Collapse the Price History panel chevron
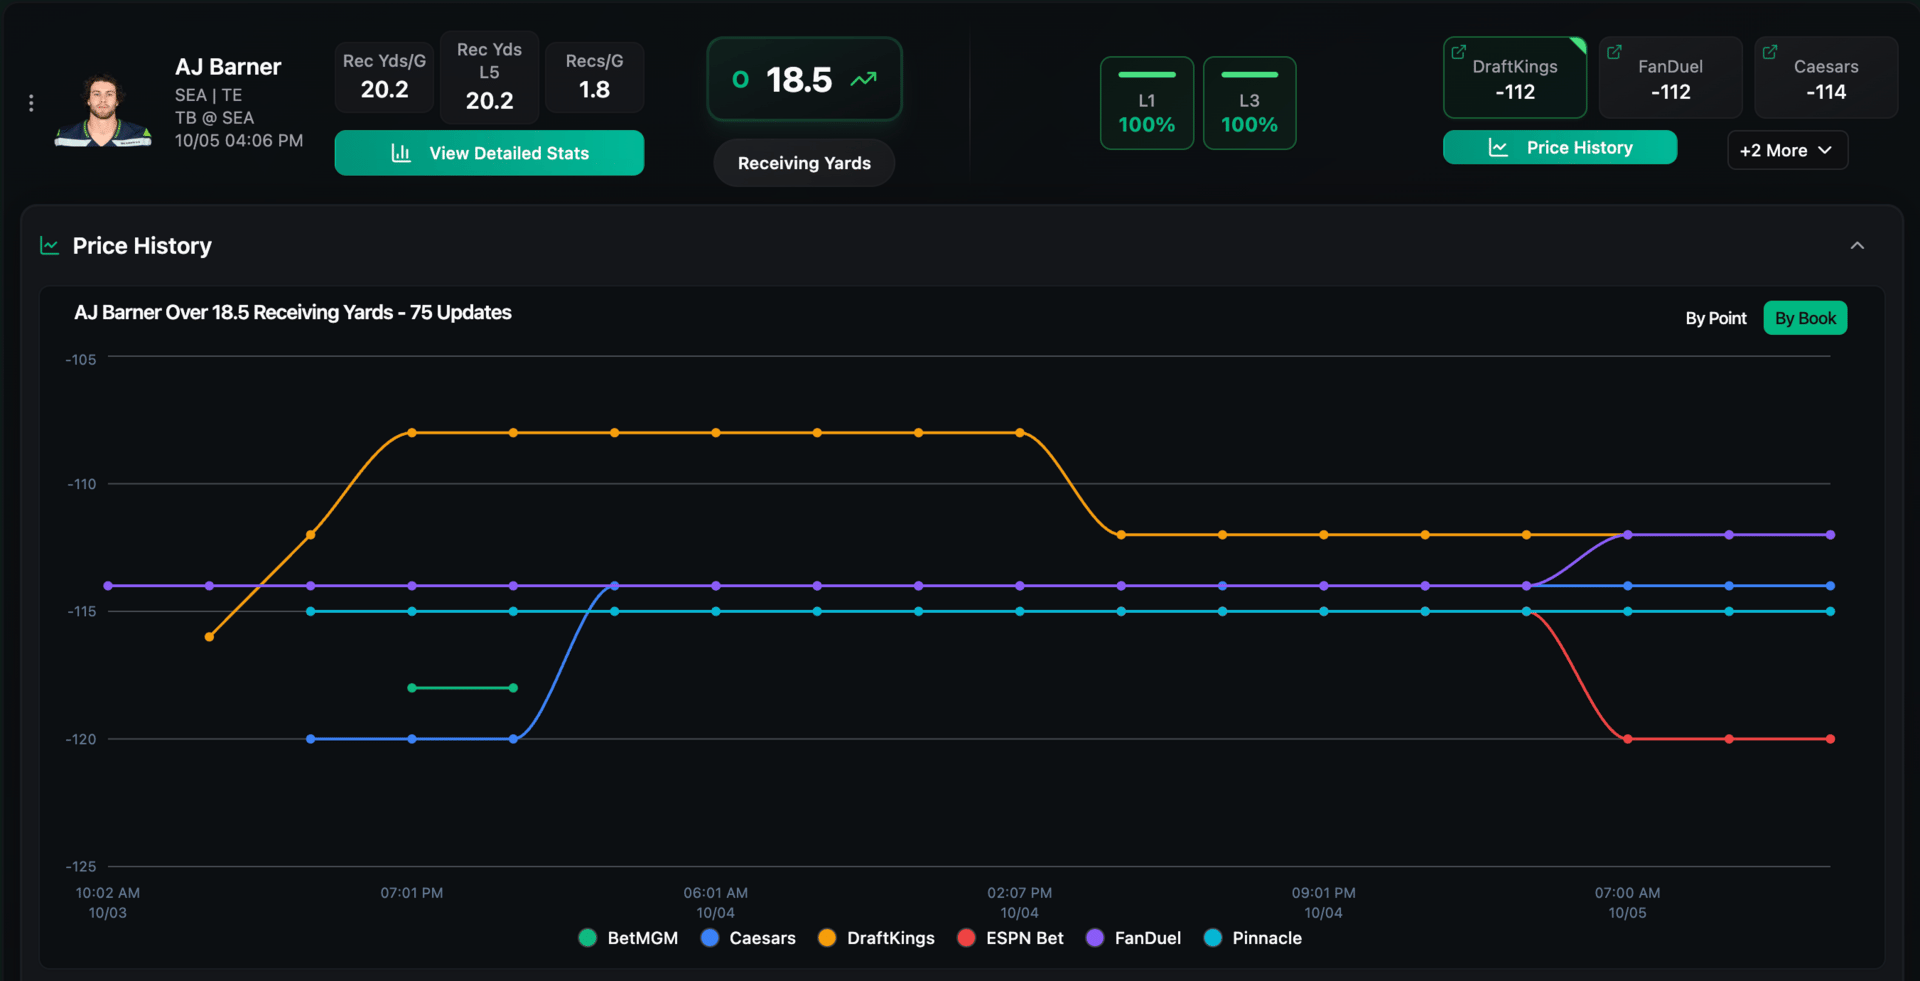The width and height of the screenshot is (1920, 981). 1857,246
